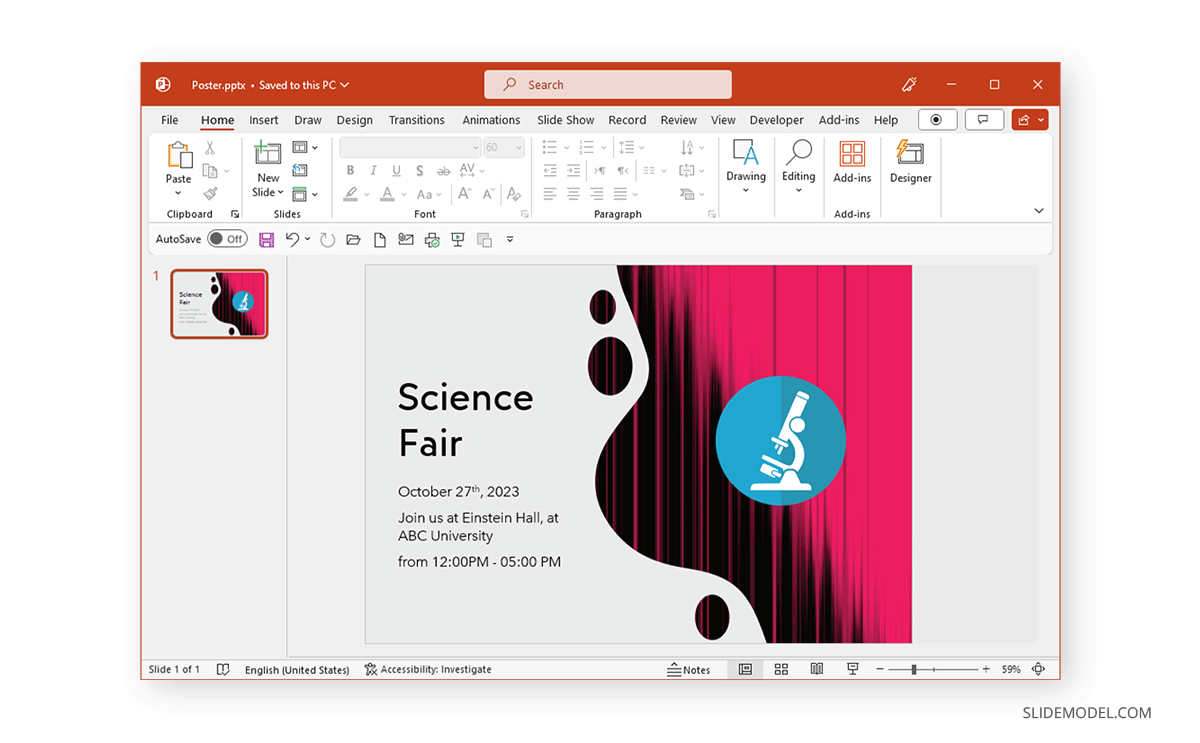1200x743 pixels.
Task: Run the Accessibility checker
Action: click(x=428, y=669)
